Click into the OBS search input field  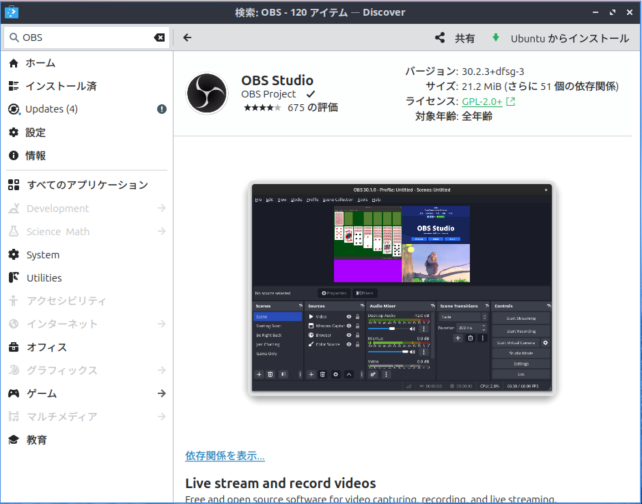point(87,38)
